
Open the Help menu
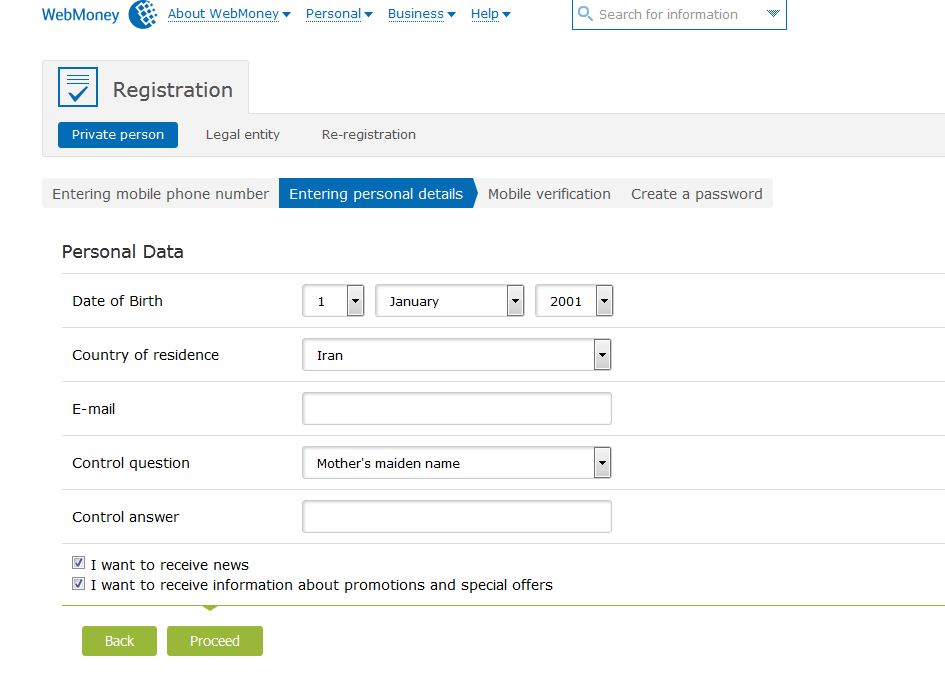(490, 14)
